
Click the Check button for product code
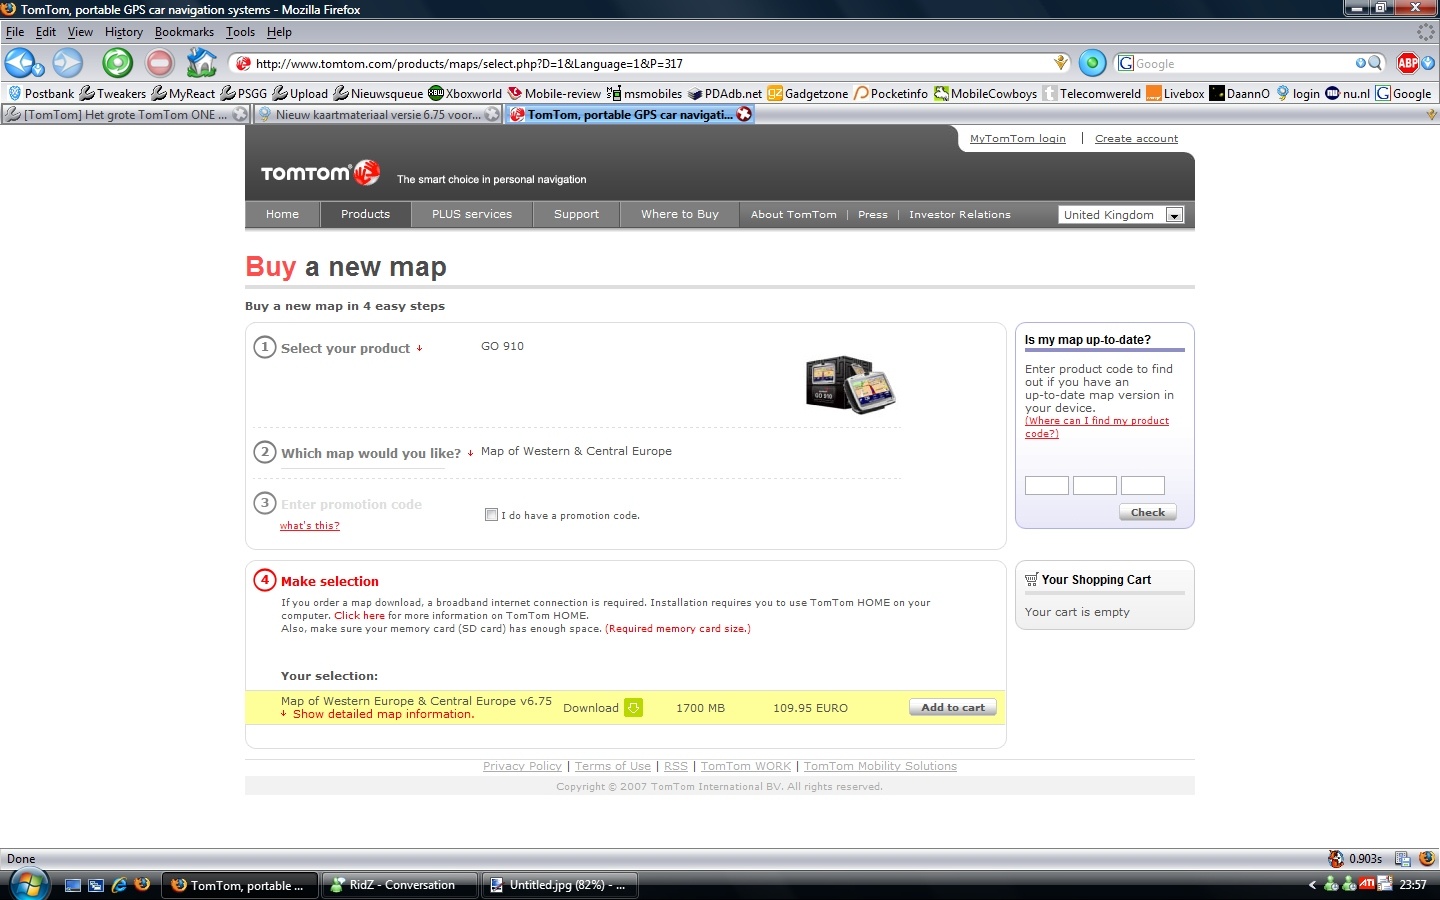pos(1148,512)
